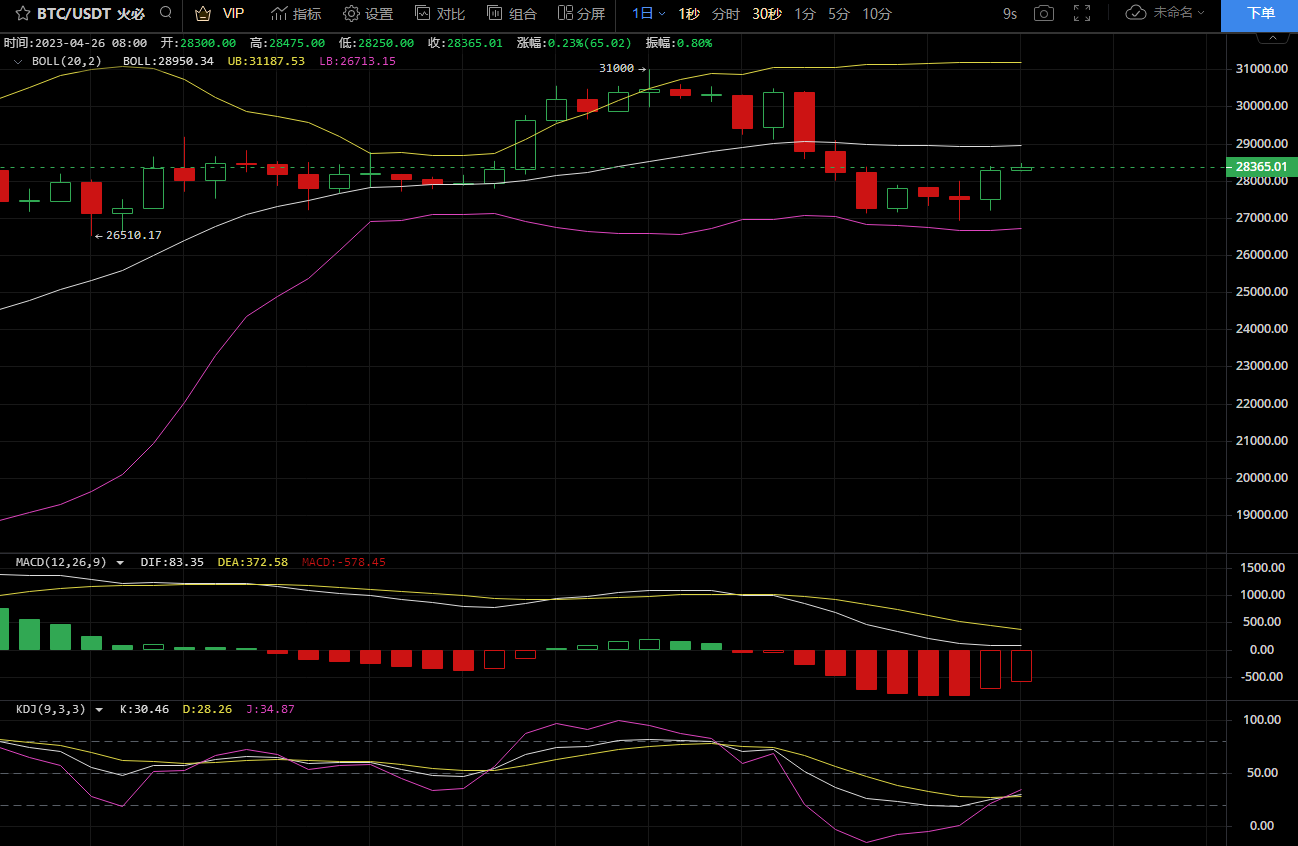Expand the 1日 timeframe dropdown
The height and width of the screenshot is (846, 1298).
648,14
